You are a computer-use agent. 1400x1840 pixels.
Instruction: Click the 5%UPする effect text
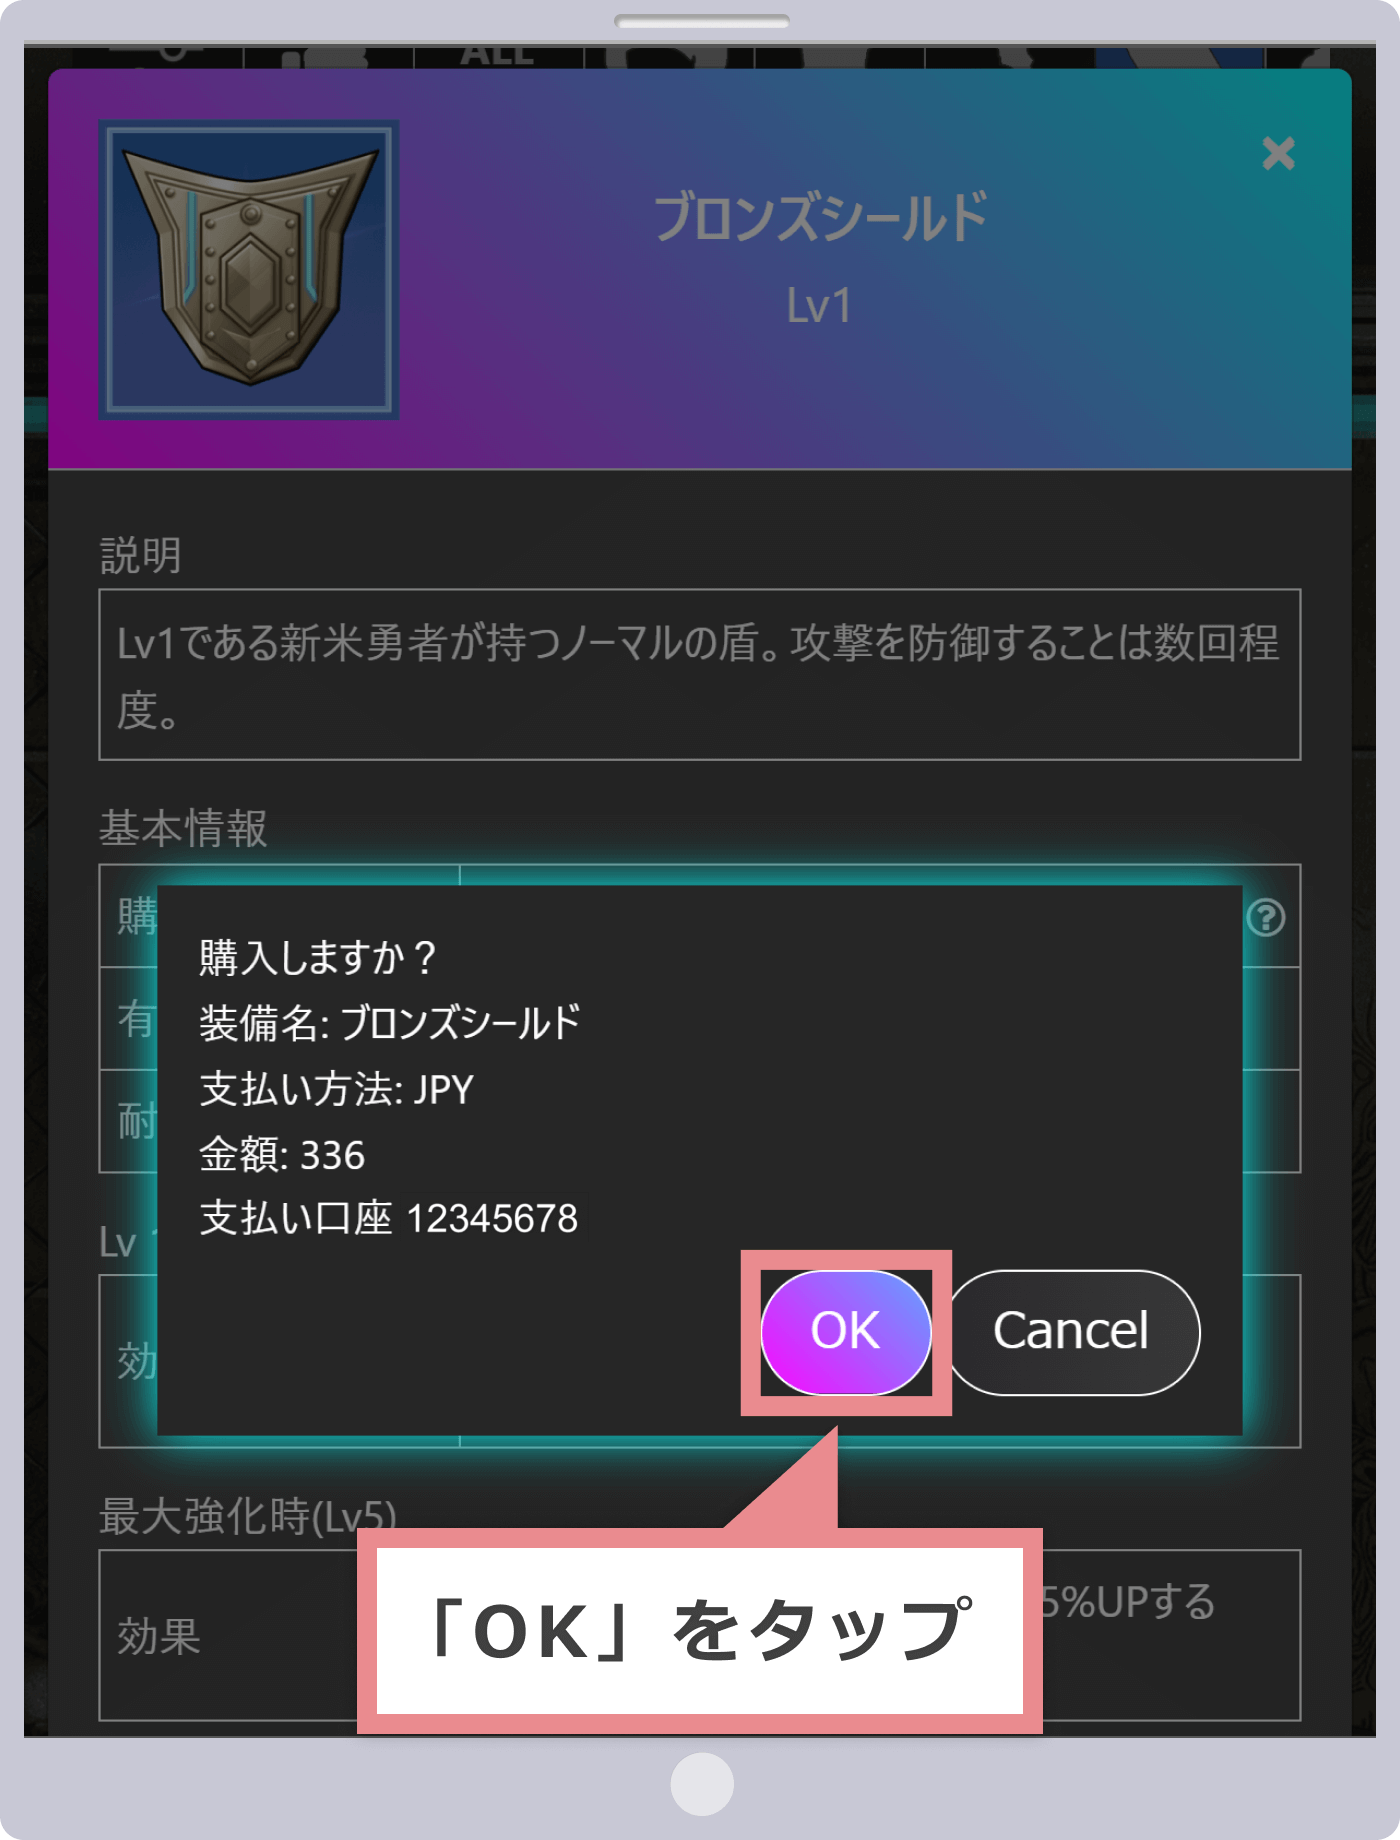(x=1128, y=1602)
